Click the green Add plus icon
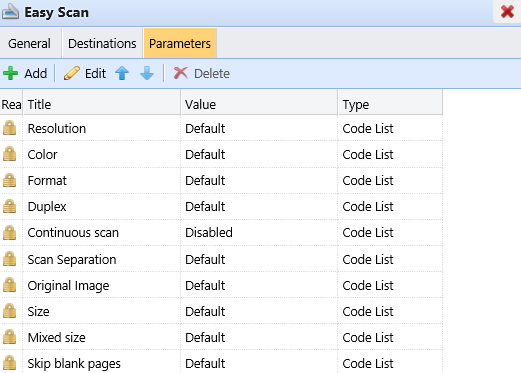 [x=11, y=73]
